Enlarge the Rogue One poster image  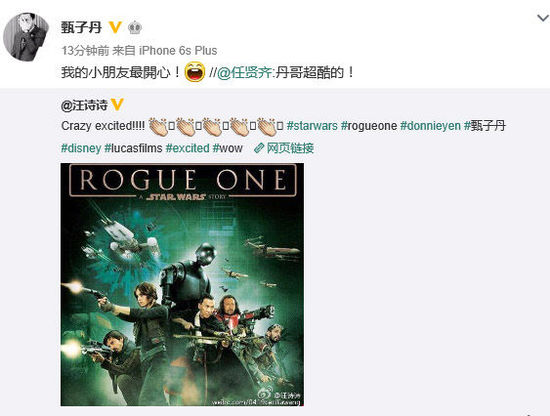[x=182, y=284]
